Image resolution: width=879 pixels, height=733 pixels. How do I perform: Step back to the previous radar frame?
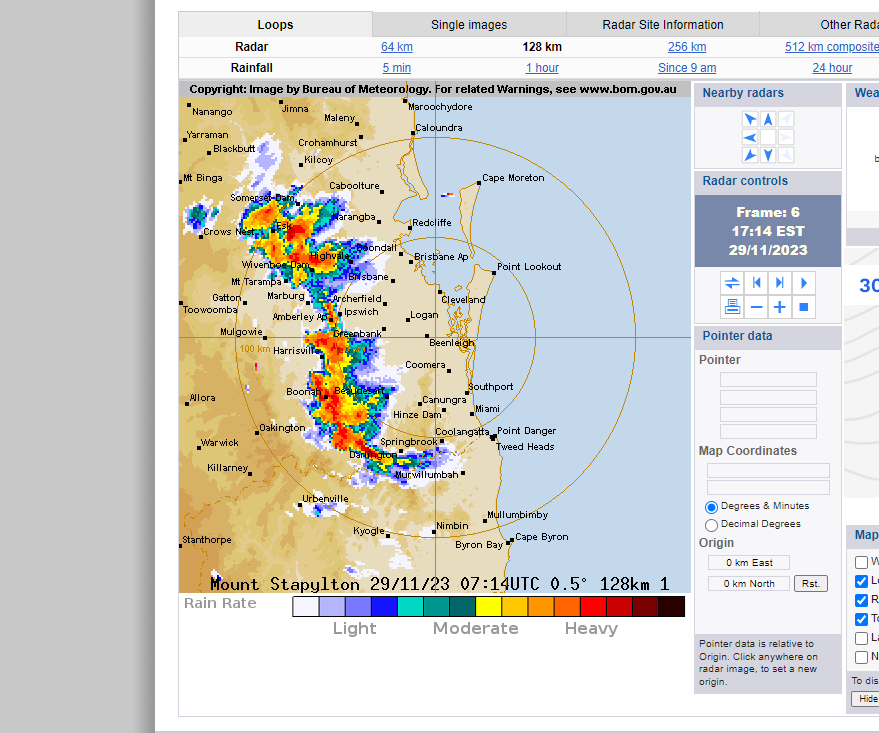(756, 283)
